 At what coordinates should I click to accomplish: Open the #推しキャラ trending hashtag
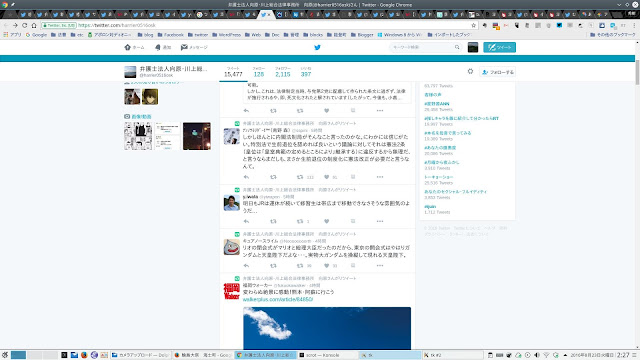[461, 118]
